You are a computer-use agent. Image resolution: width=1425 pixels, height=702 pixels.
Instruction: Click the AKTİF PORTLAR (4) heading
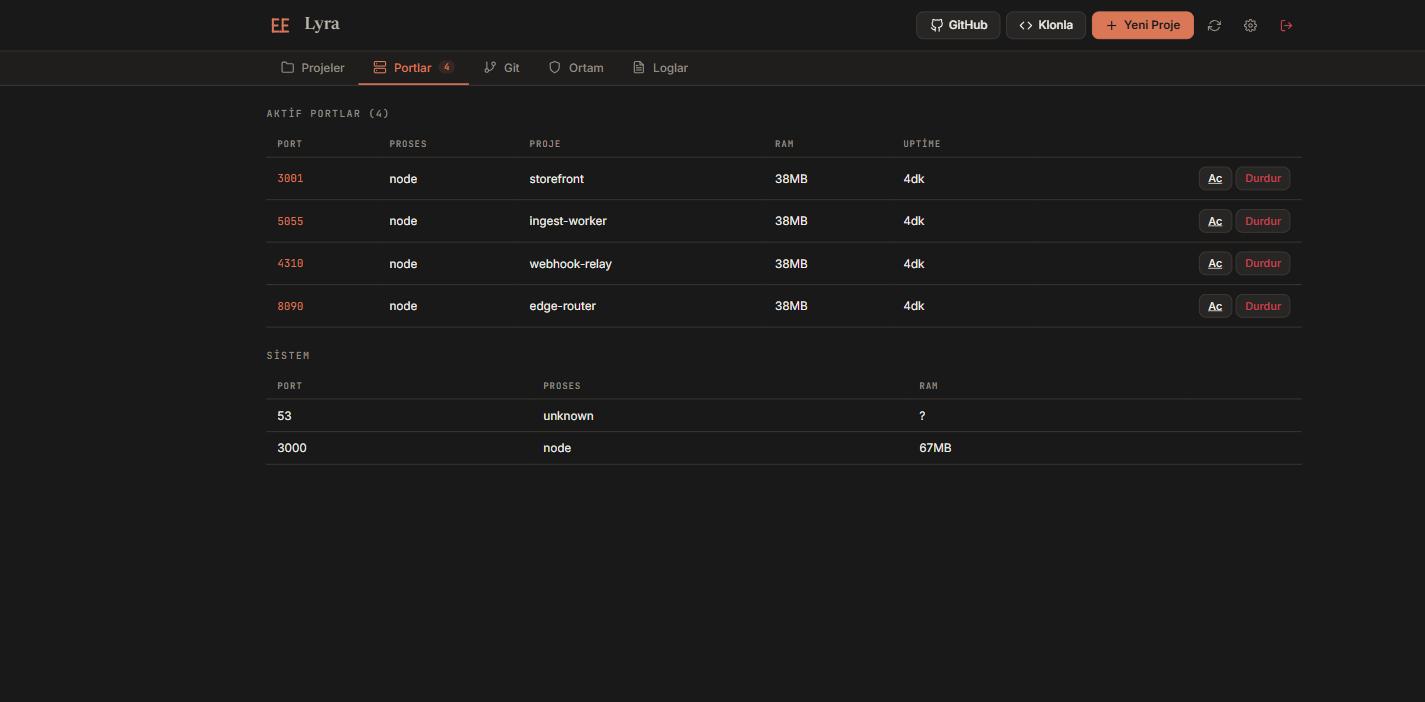pos(328,114)
